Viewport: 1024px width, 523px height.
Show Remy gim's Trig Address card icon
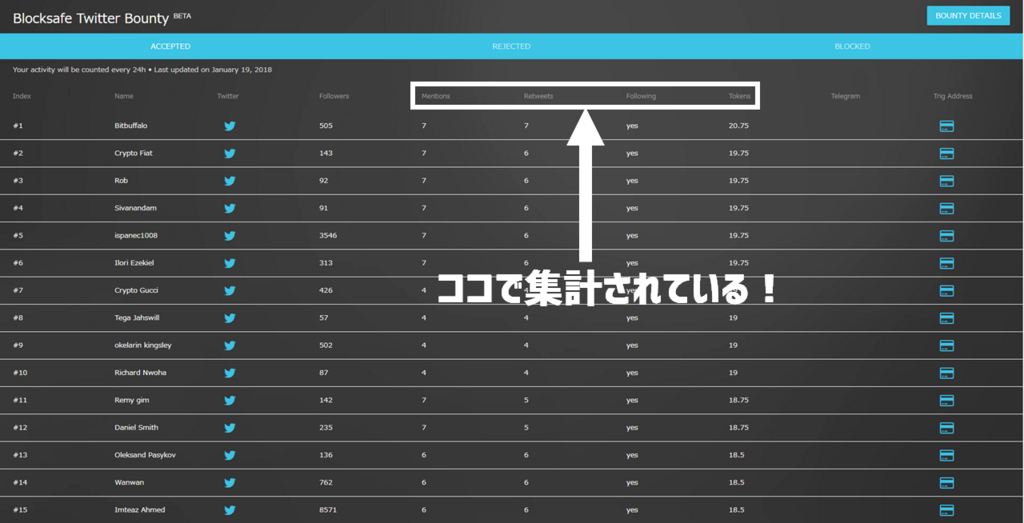946,400
